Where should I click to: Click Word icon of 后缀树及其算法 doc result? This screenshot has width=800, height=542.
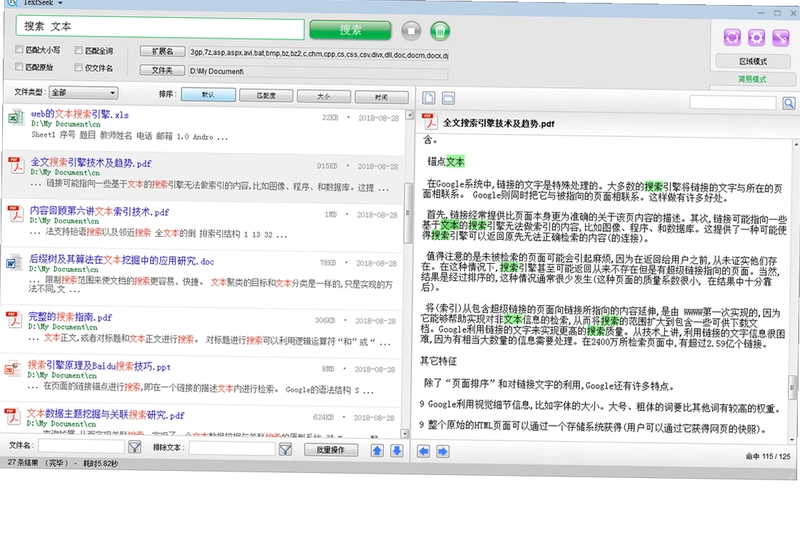pyautogui.click(x=14, y=262)
